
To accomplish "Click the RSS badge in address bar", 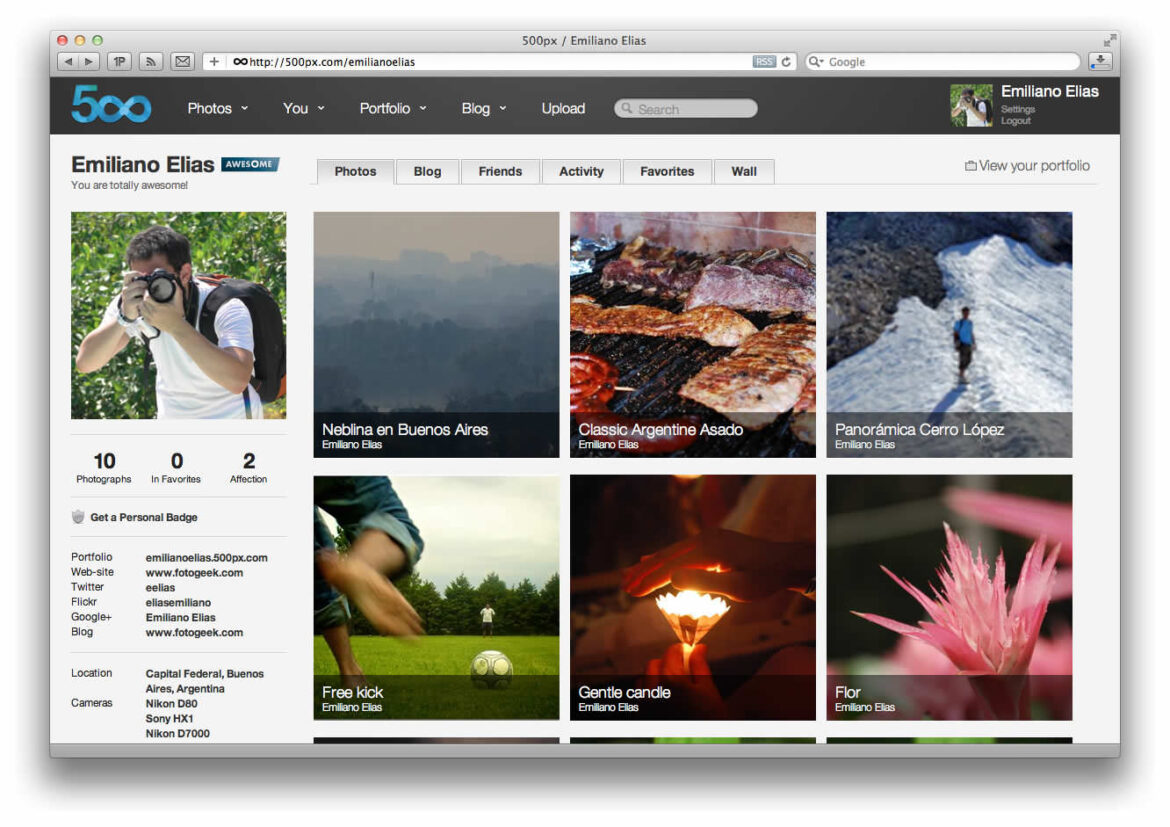I will pos(764,62).
